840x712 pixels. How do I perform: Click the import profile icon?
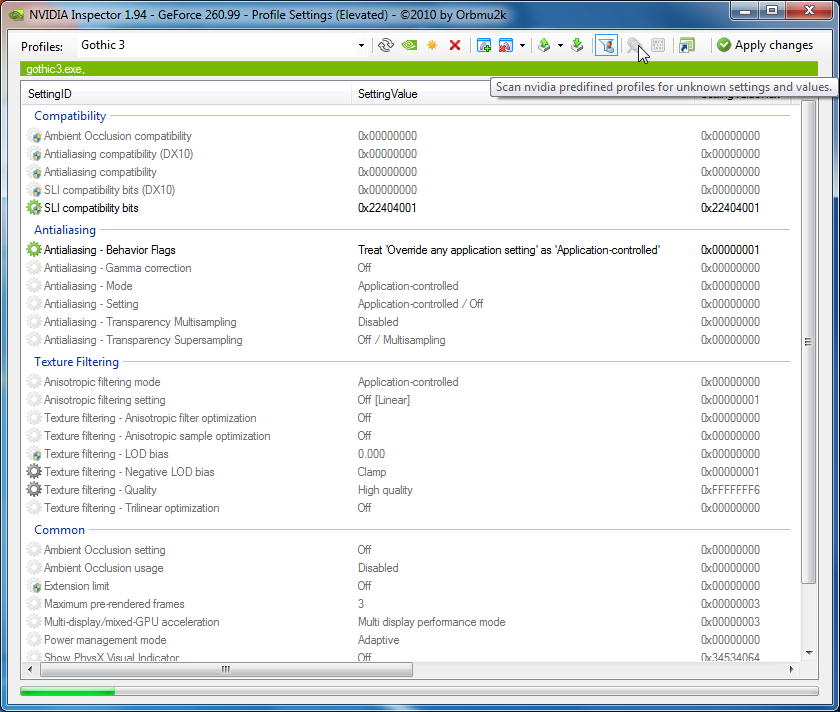(577, 45)
